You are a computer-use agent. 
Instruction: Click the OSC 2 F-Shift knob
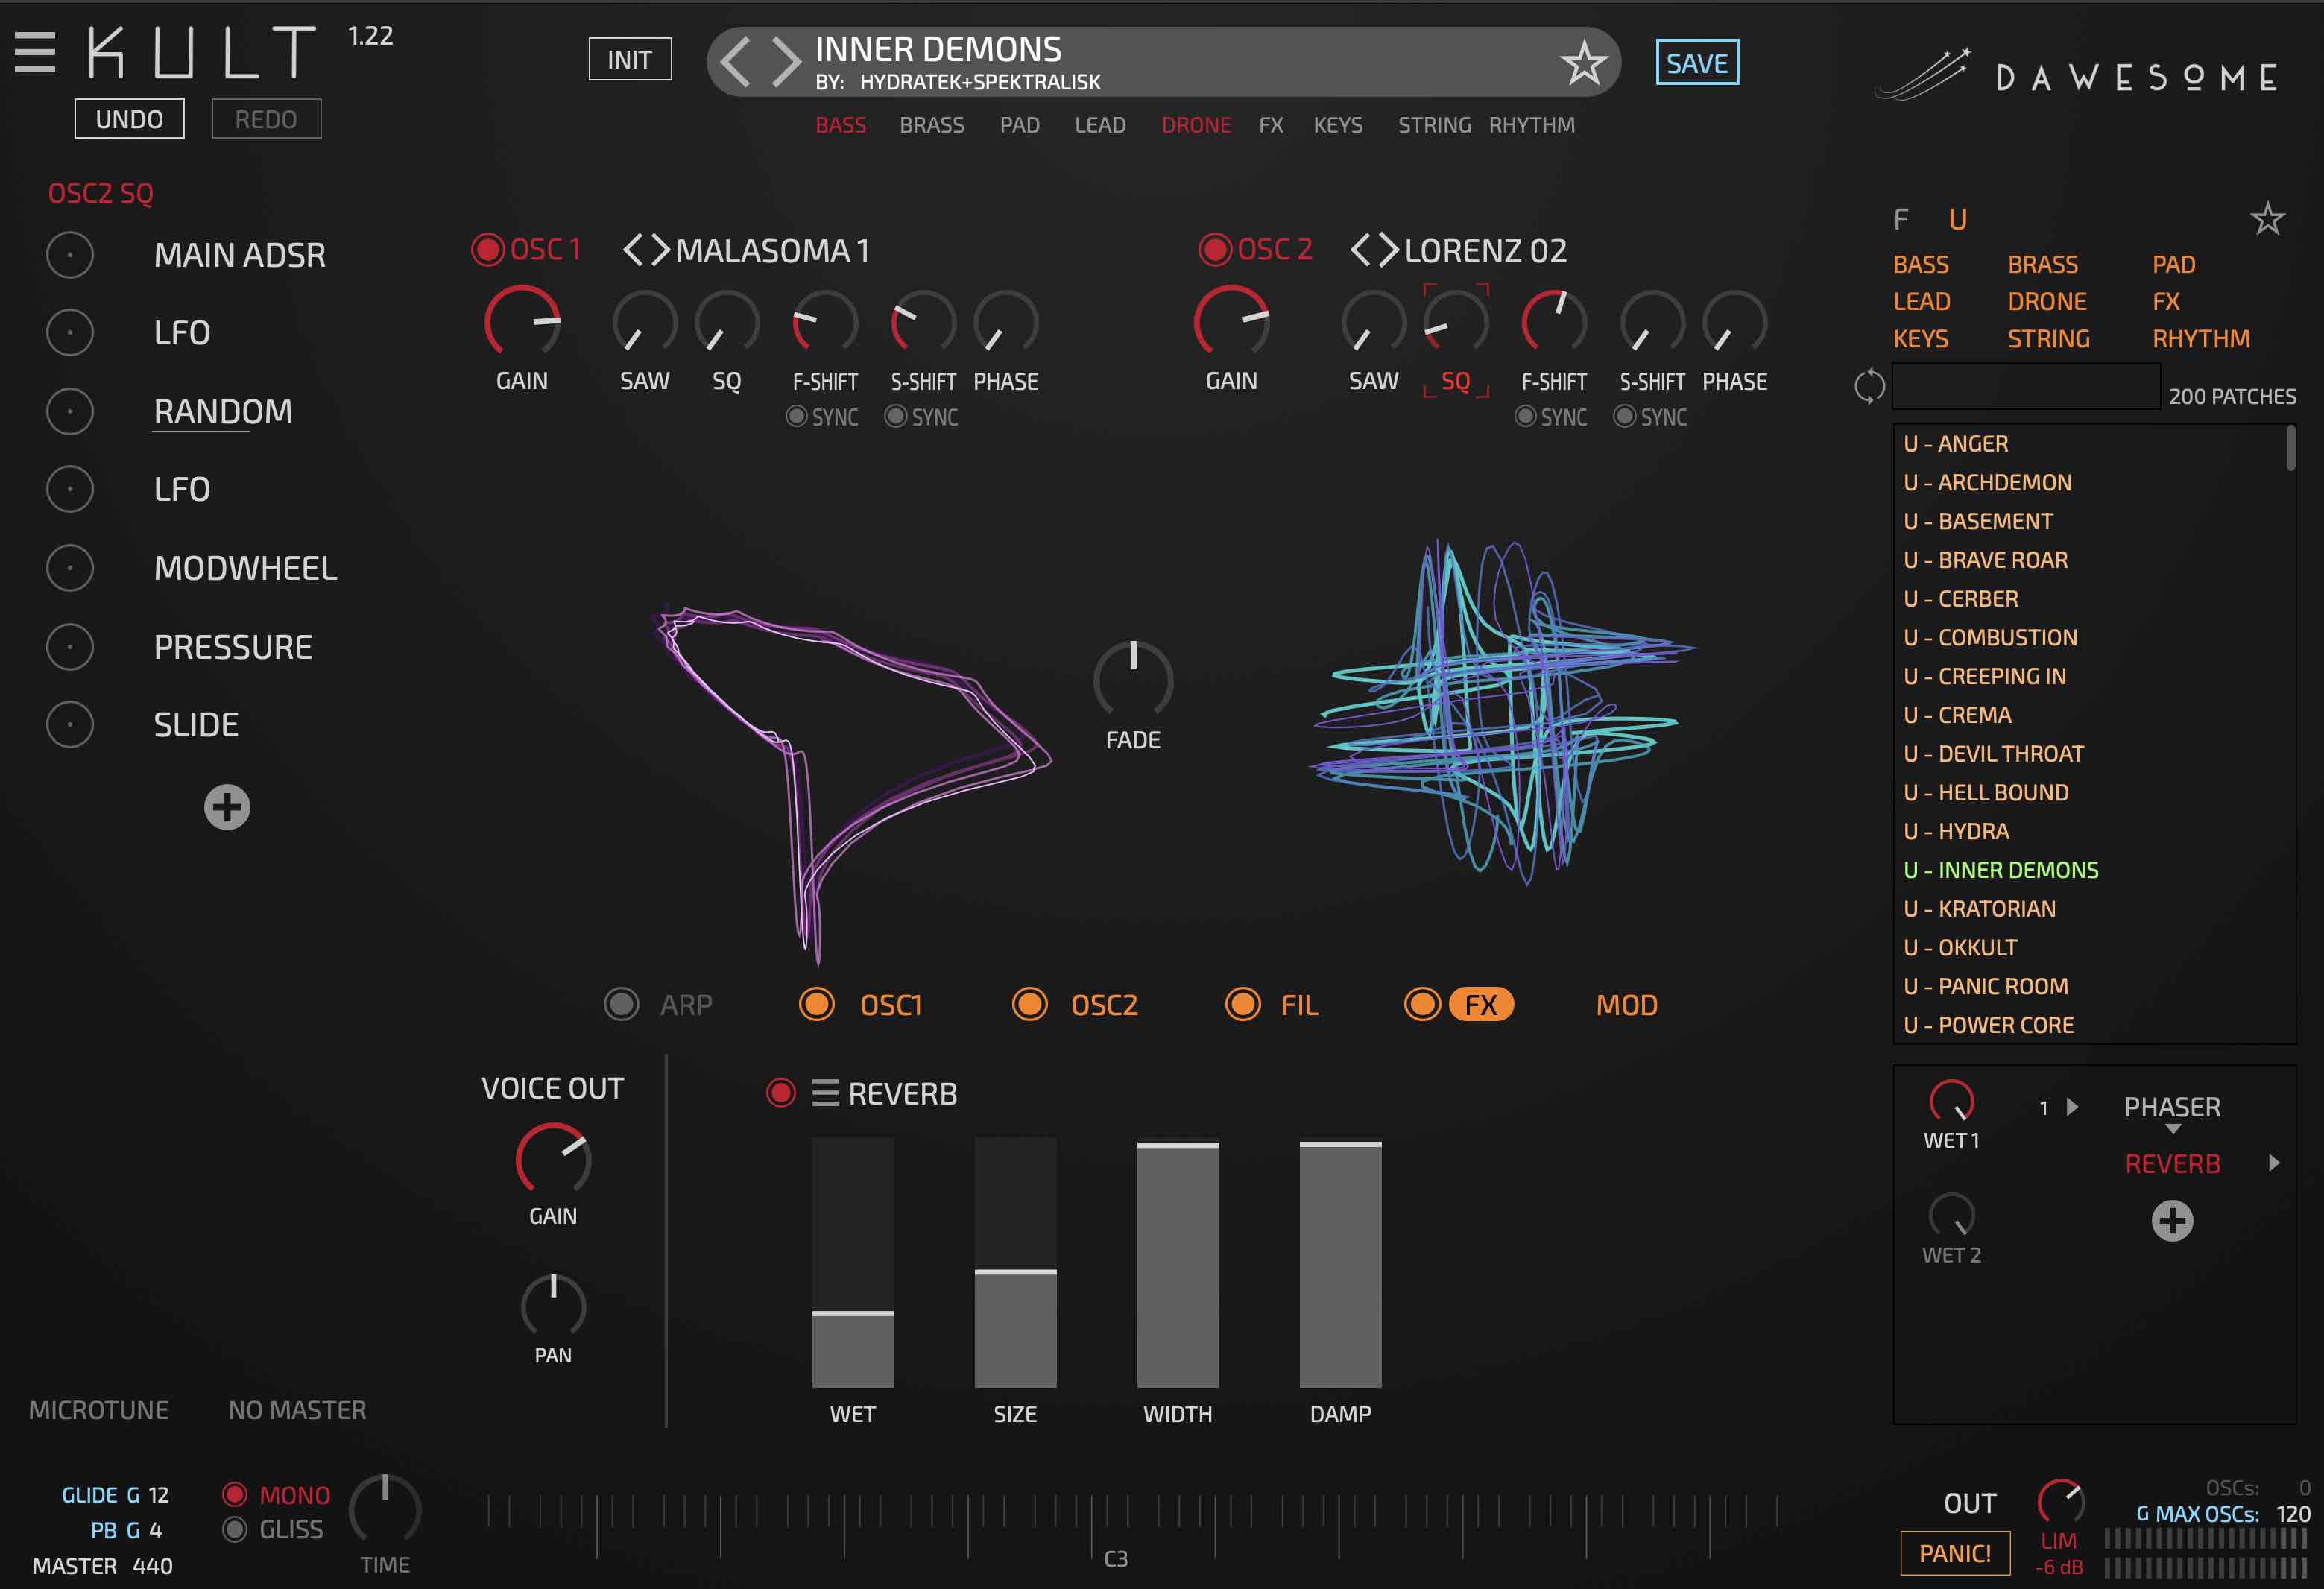click(x=1554, y=322)
